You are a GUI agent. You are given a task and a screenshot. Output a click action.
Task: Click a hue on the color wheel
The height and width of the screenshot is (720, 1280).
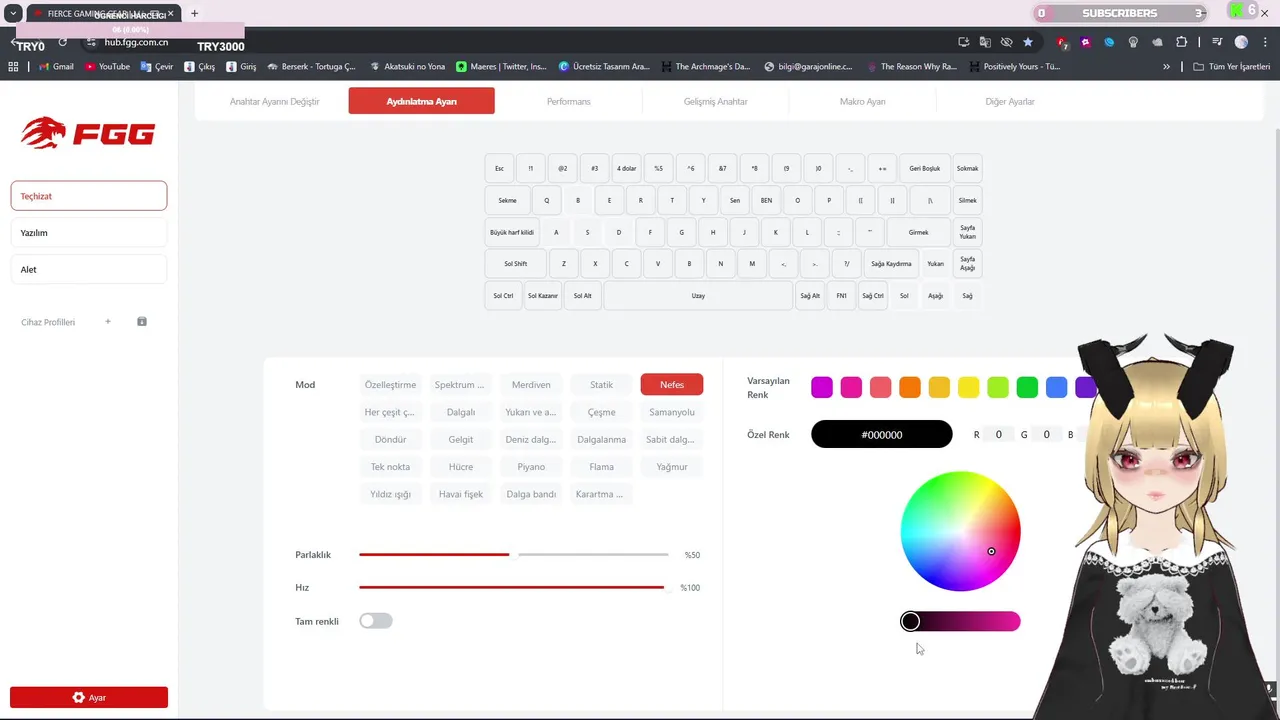[x=960, y=531]
